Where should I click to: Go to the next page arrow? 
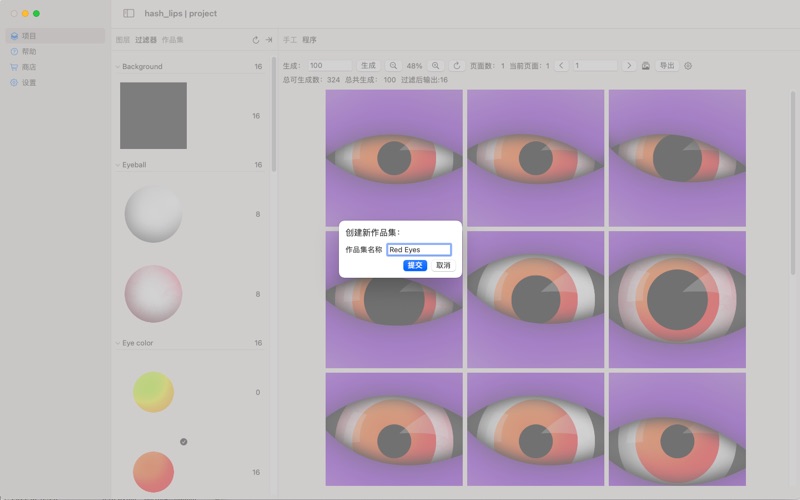tap(628, 66)
